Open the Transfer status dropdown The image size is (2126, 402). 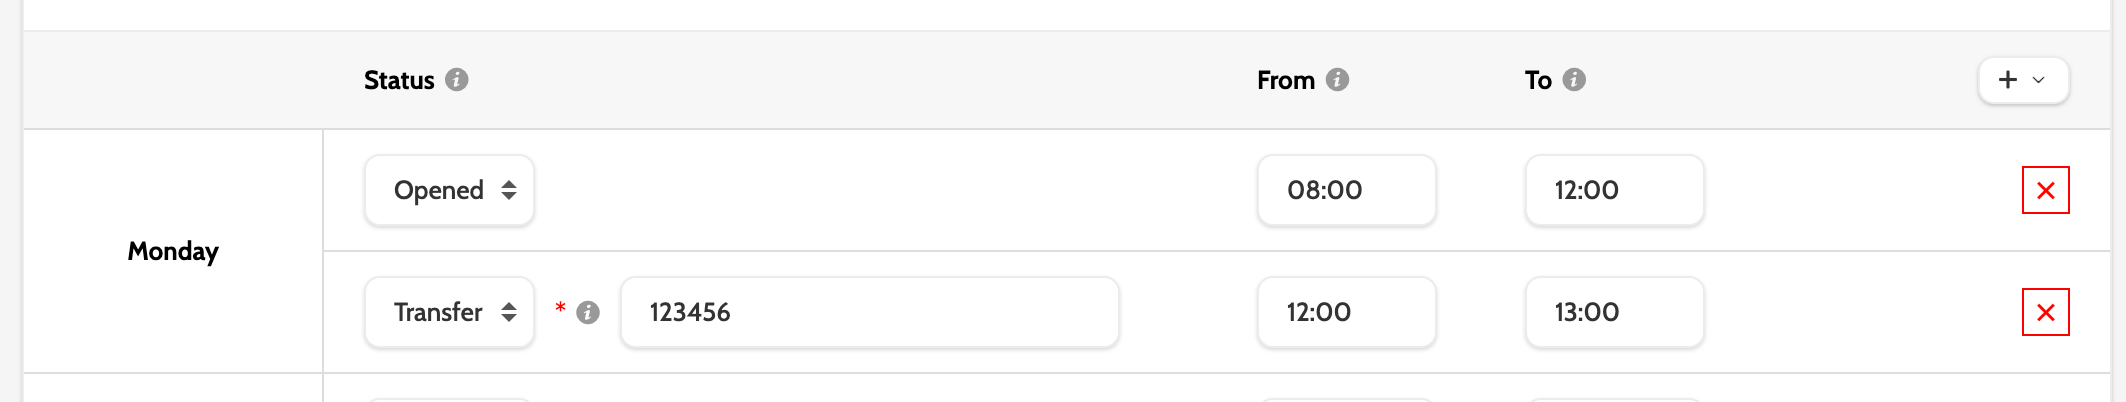(449, 312)
